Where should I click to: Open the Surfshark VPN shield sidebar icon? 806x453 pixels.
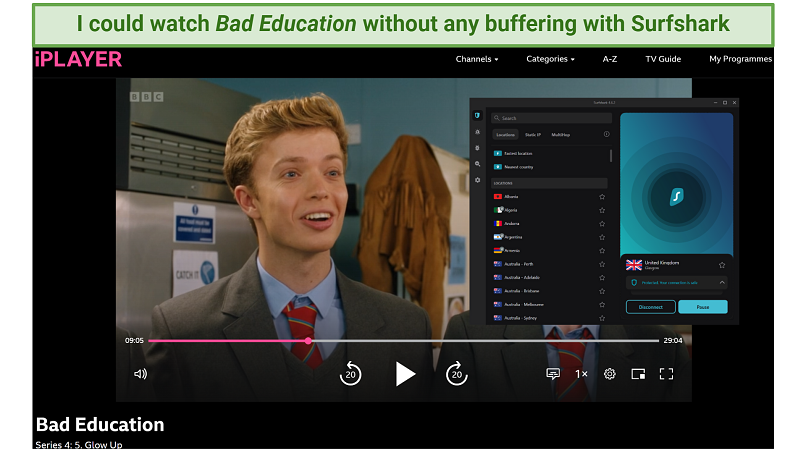tap(477, 116)
